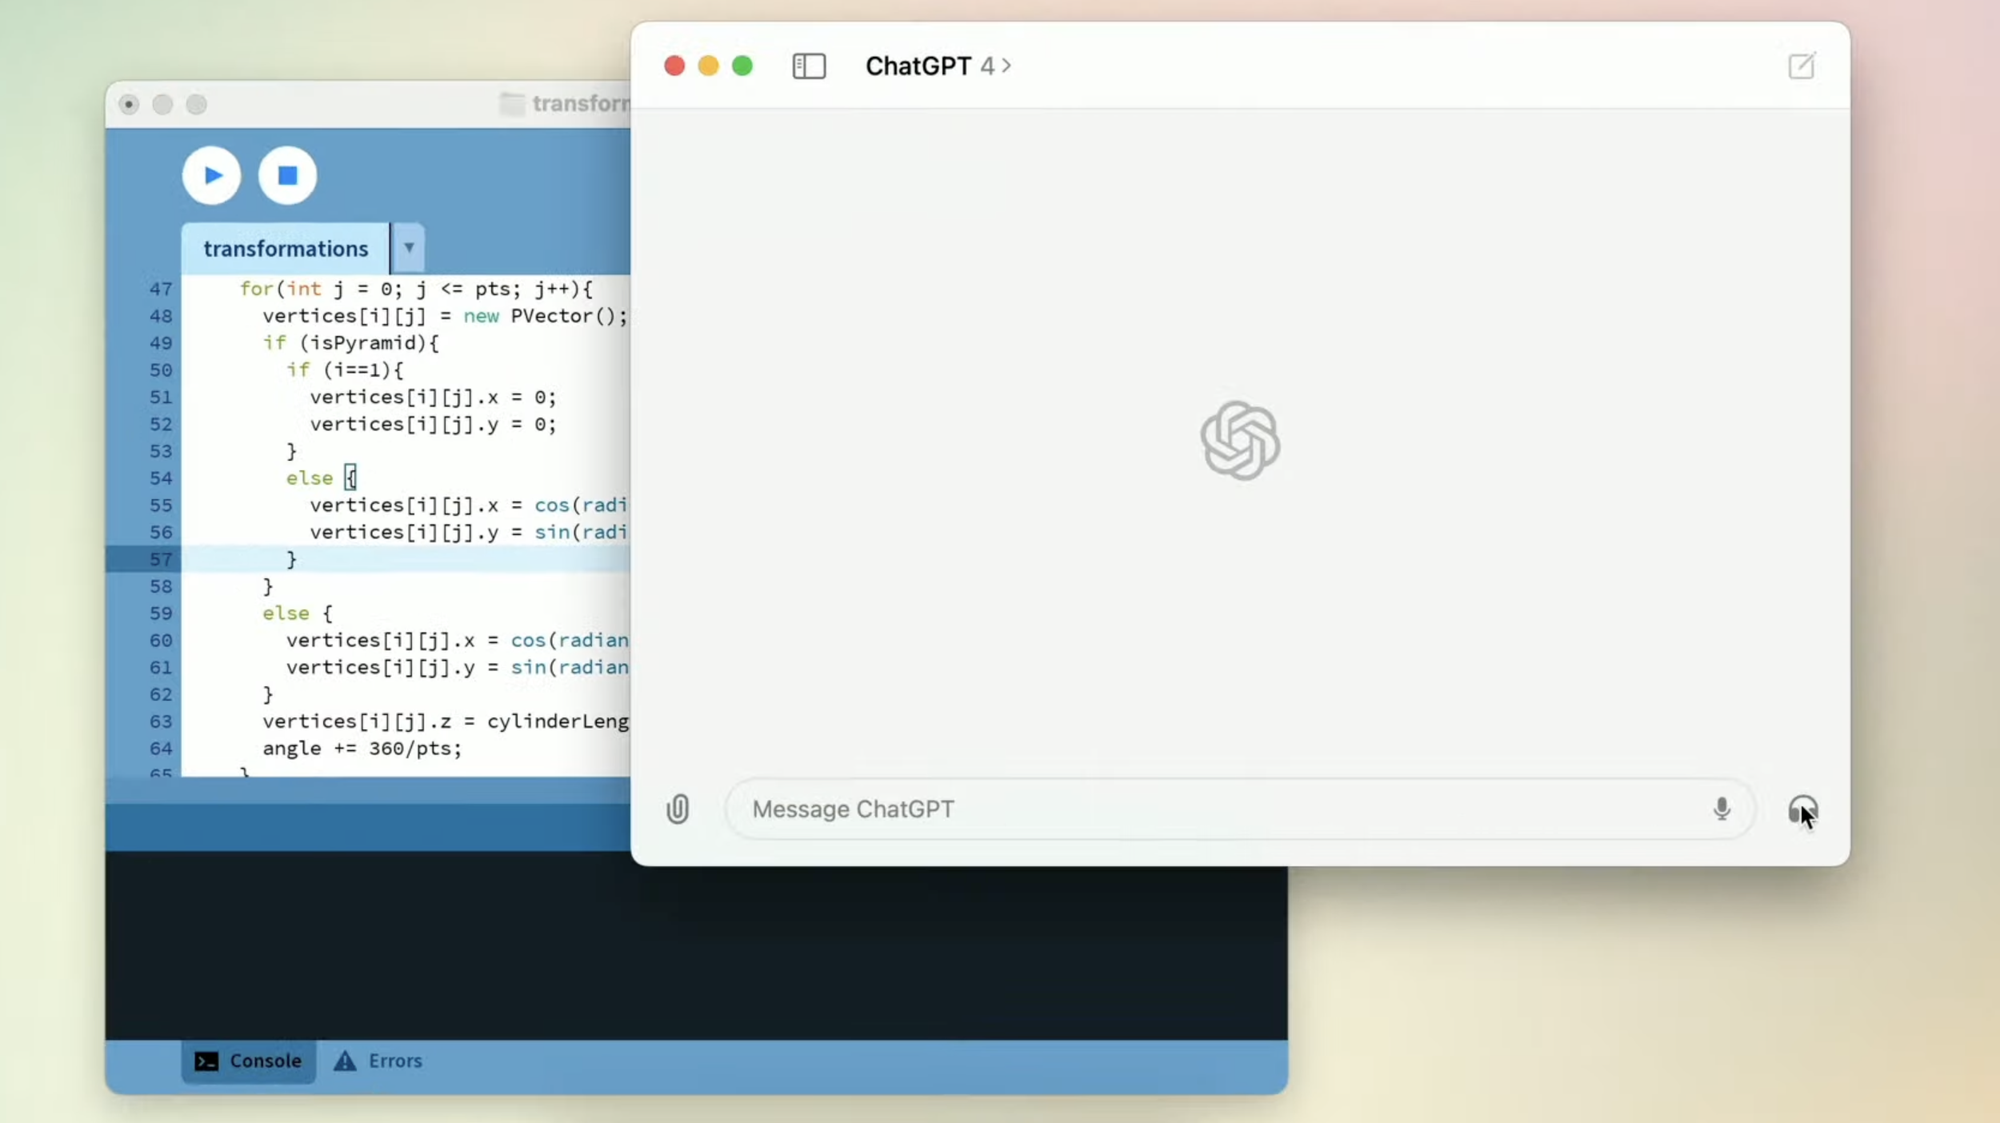Click the dropdown arrow next to transformations tab
This screenshot has height=1123, width=2000.
click(409, 248)
